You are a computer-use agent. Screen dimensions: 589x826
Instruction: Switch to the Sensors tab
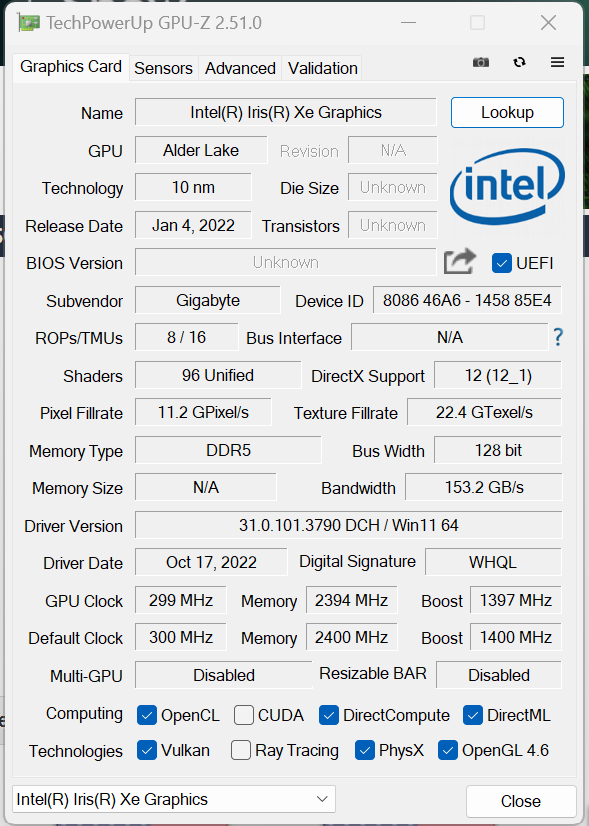click(163, 68)
